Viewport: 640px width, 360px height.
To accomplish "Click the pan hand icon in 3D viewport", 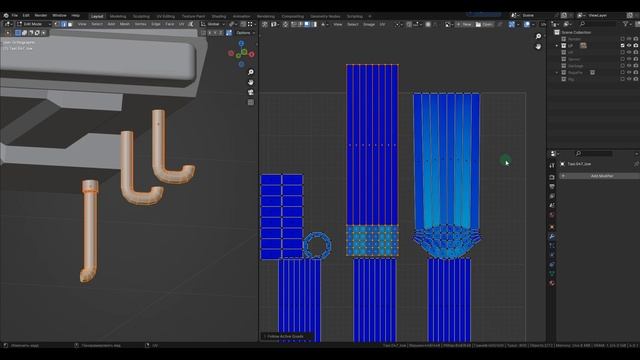I will 251,82.
